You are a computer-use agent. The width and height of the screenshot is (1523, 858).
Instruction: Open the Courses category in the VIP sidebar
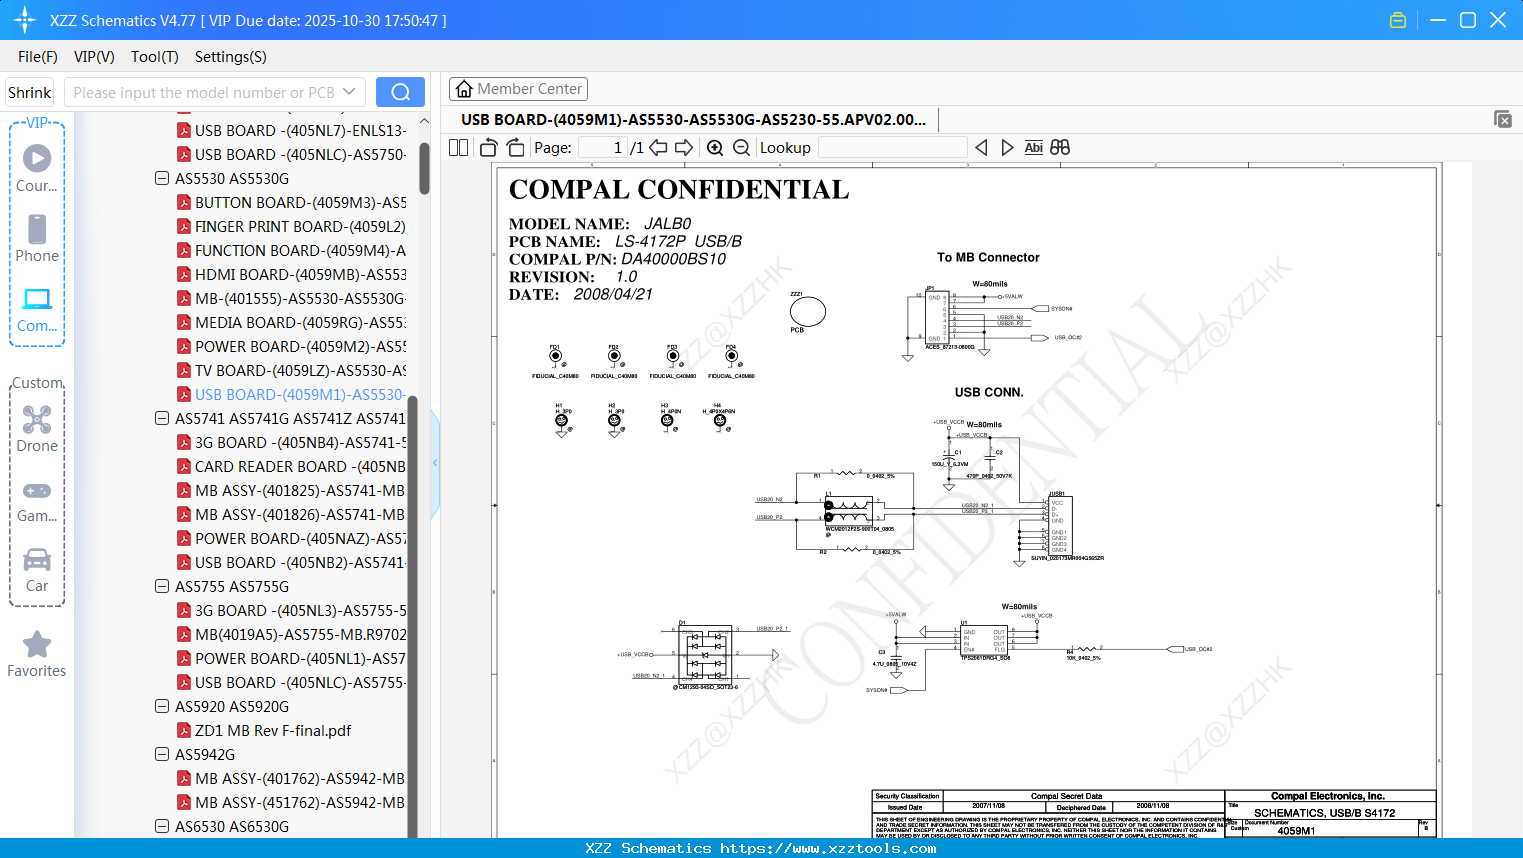click(x=37, y=169)
